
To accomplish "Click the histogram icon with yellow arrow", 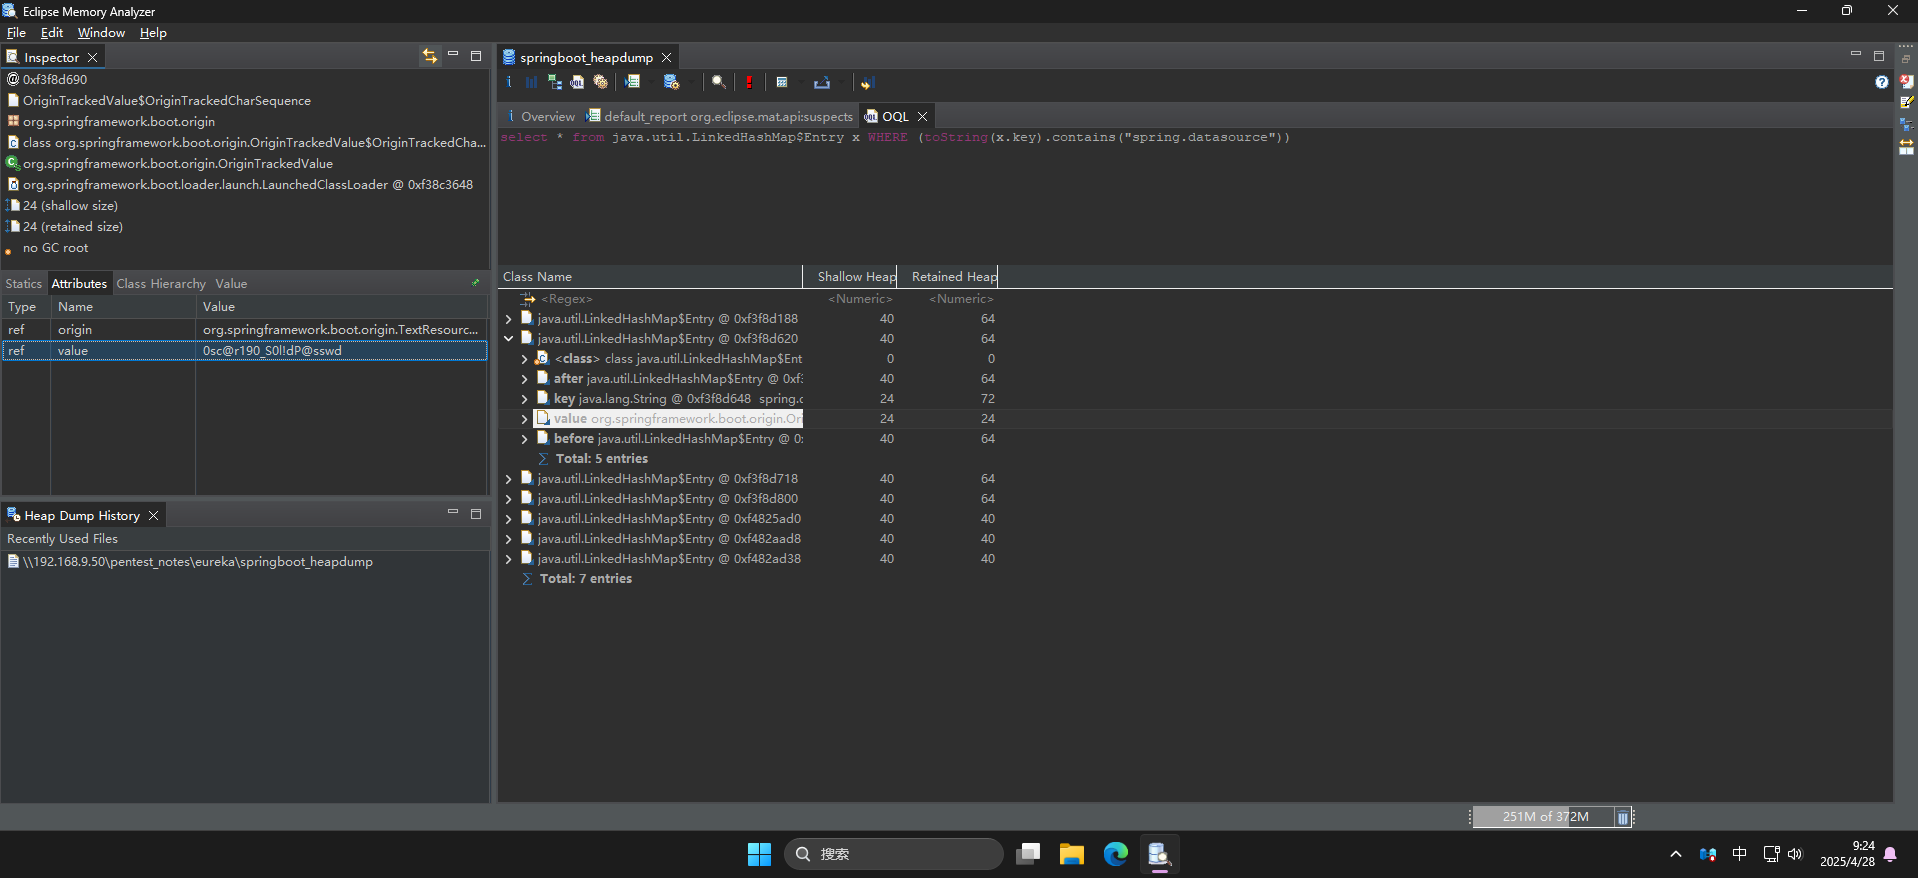I will pyautogui.click(x=867, y=82).
